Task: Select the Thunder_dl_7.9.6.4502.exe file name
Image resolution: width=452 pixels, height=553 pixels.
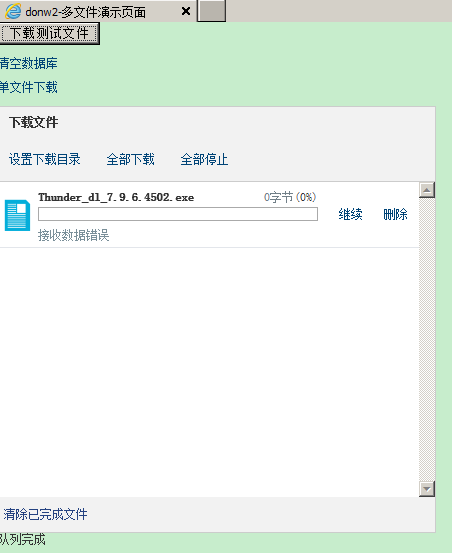Action: click(116, 197)
